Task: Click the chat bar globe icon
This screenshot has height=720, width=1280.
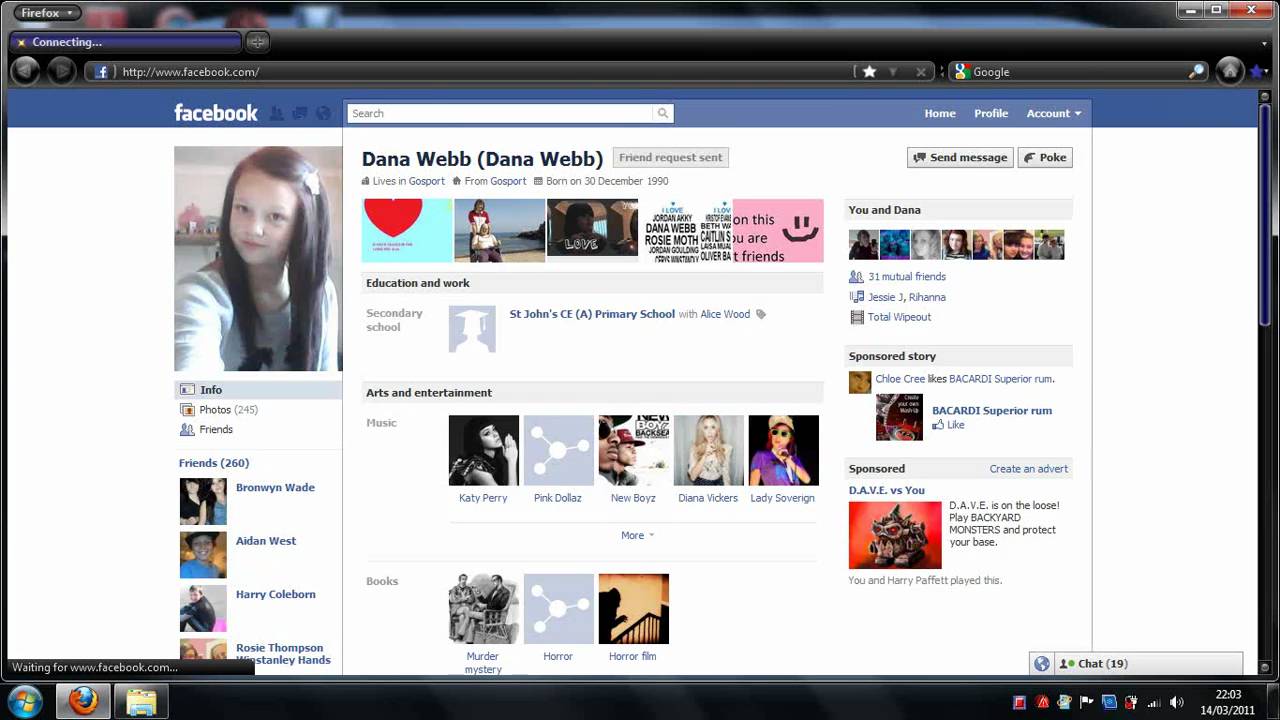Action: (x=1042, y=664)
